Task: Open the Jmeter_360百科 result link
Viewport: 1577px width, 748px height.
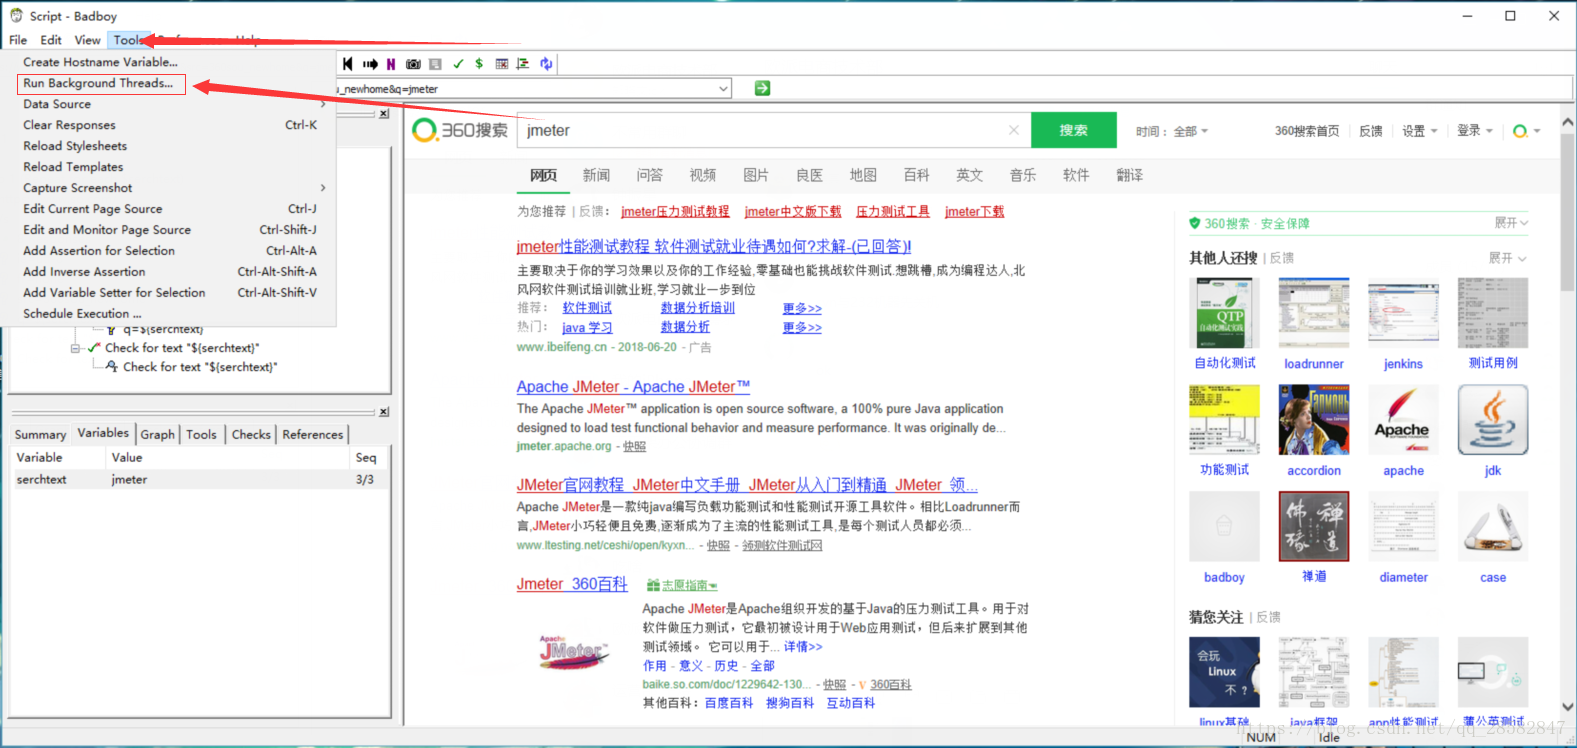Action: coord(572,584)
